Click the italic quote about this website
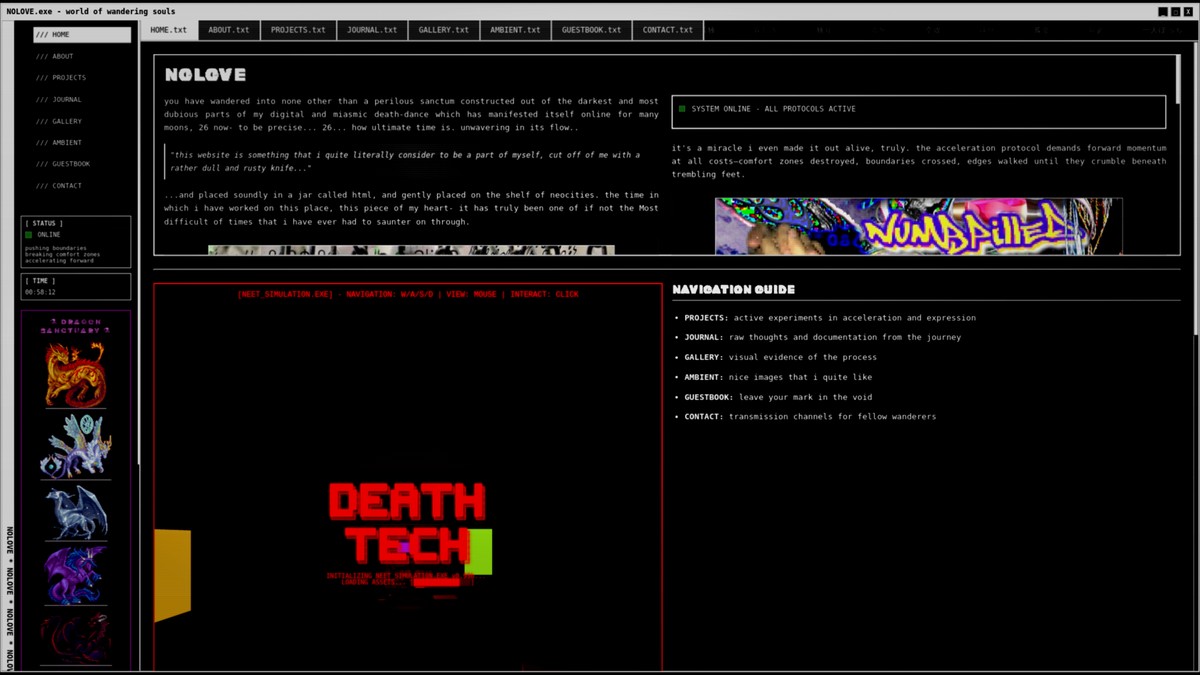 tap(406, 161)
